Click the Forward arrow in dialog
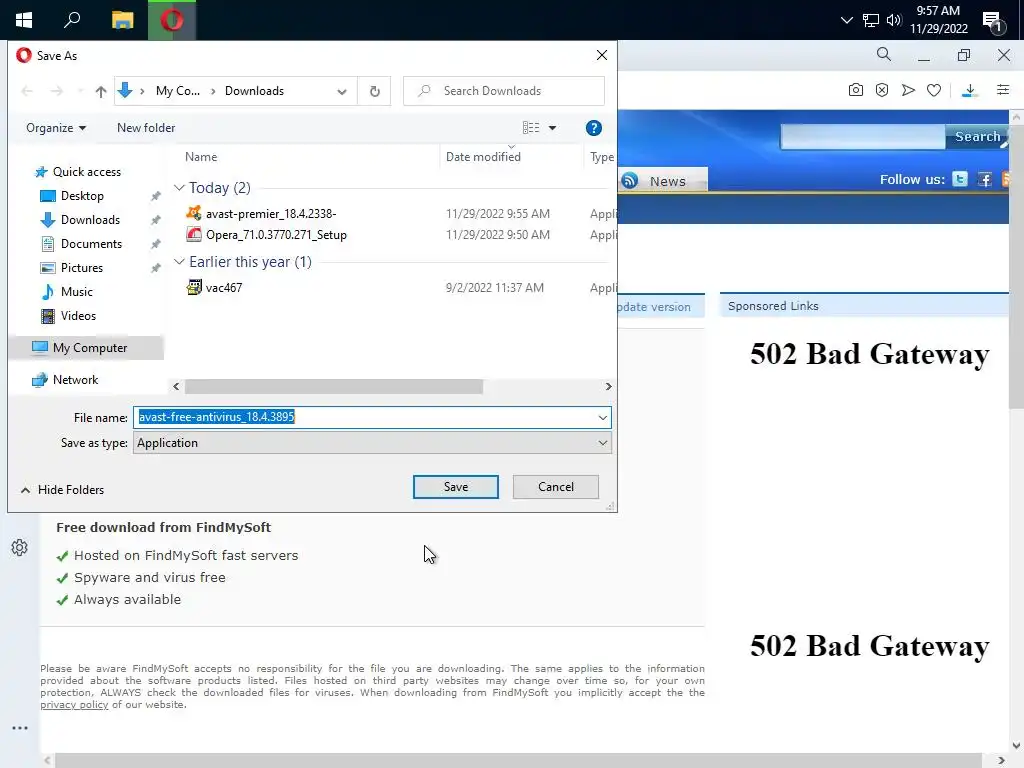The image size is (1024, 768). click(57, 91)
